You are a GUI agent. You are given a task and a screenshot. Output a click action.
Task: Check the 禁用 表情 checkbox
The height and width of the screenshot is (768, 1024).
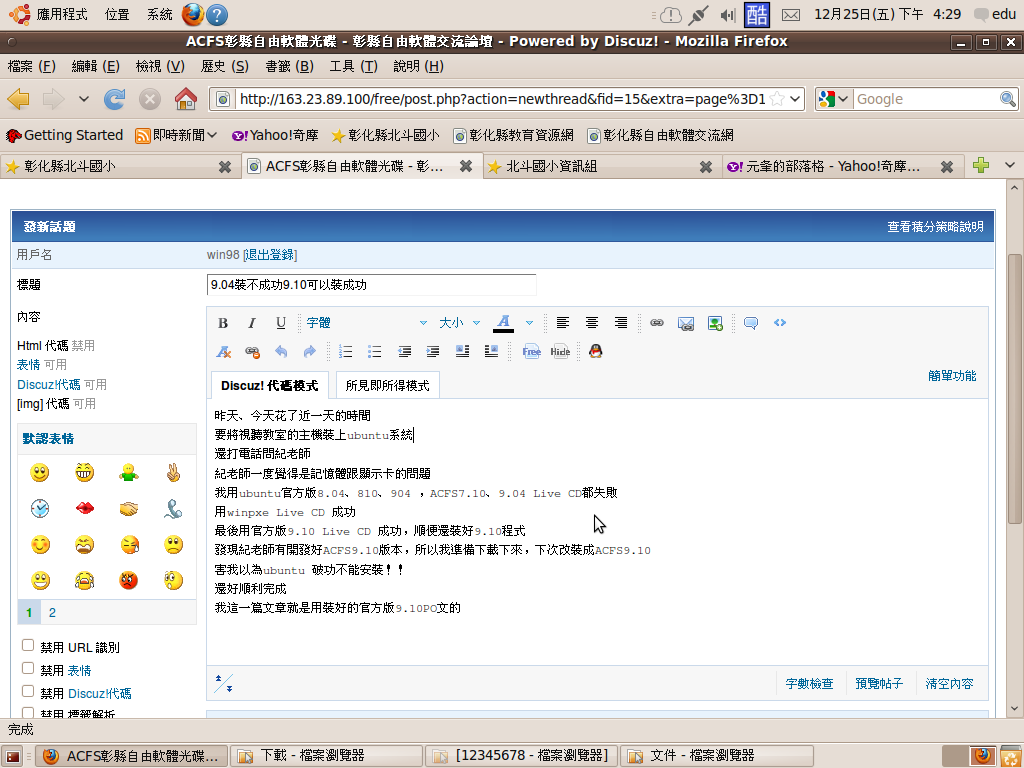click(28, 669)
